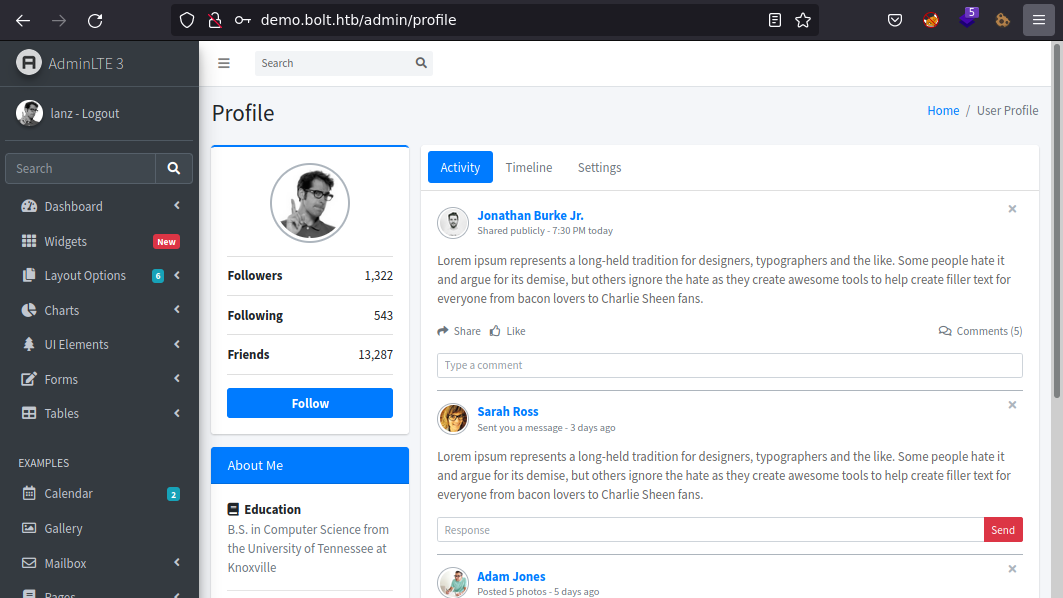Click the insecure connection padlock icon

215,20
